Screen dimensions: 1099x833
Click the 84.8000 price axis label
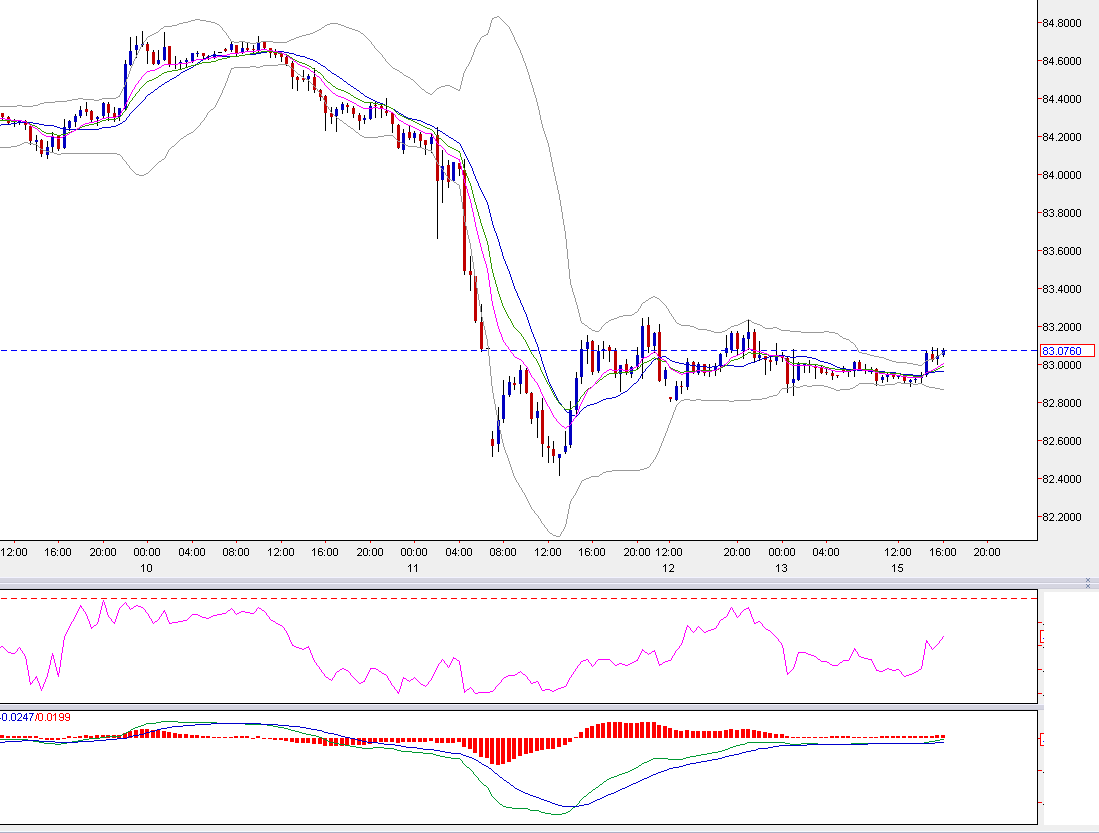1062,23
